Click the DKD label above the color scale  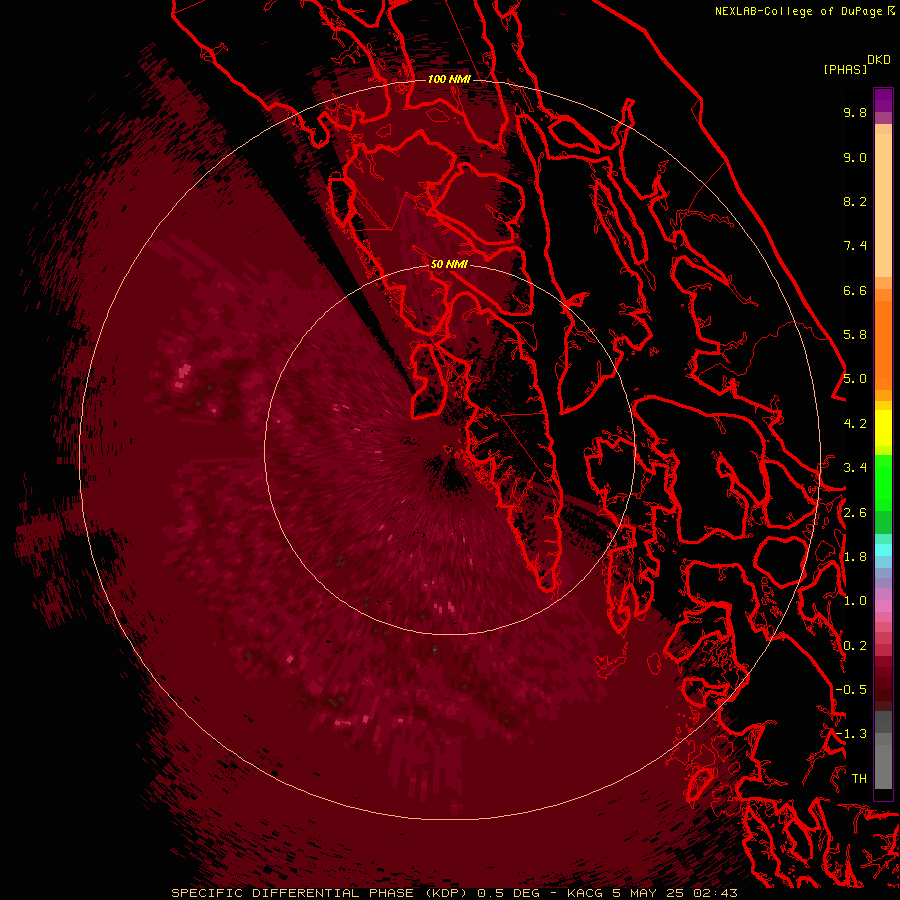click(879, 60)
